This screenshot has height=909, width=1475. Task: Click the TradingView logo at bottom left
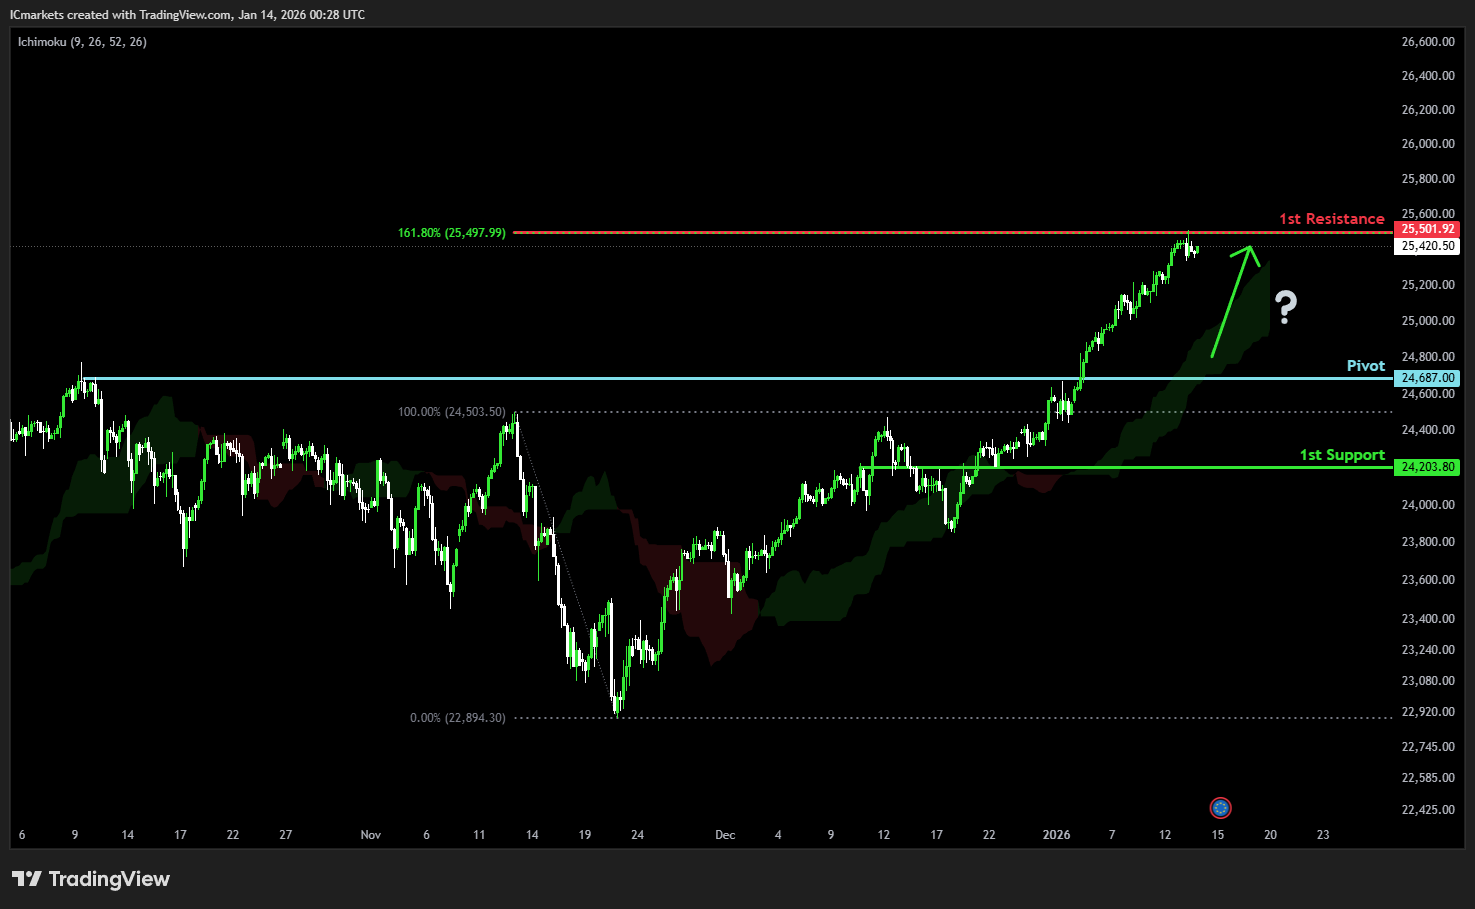(x=91, y=879)
